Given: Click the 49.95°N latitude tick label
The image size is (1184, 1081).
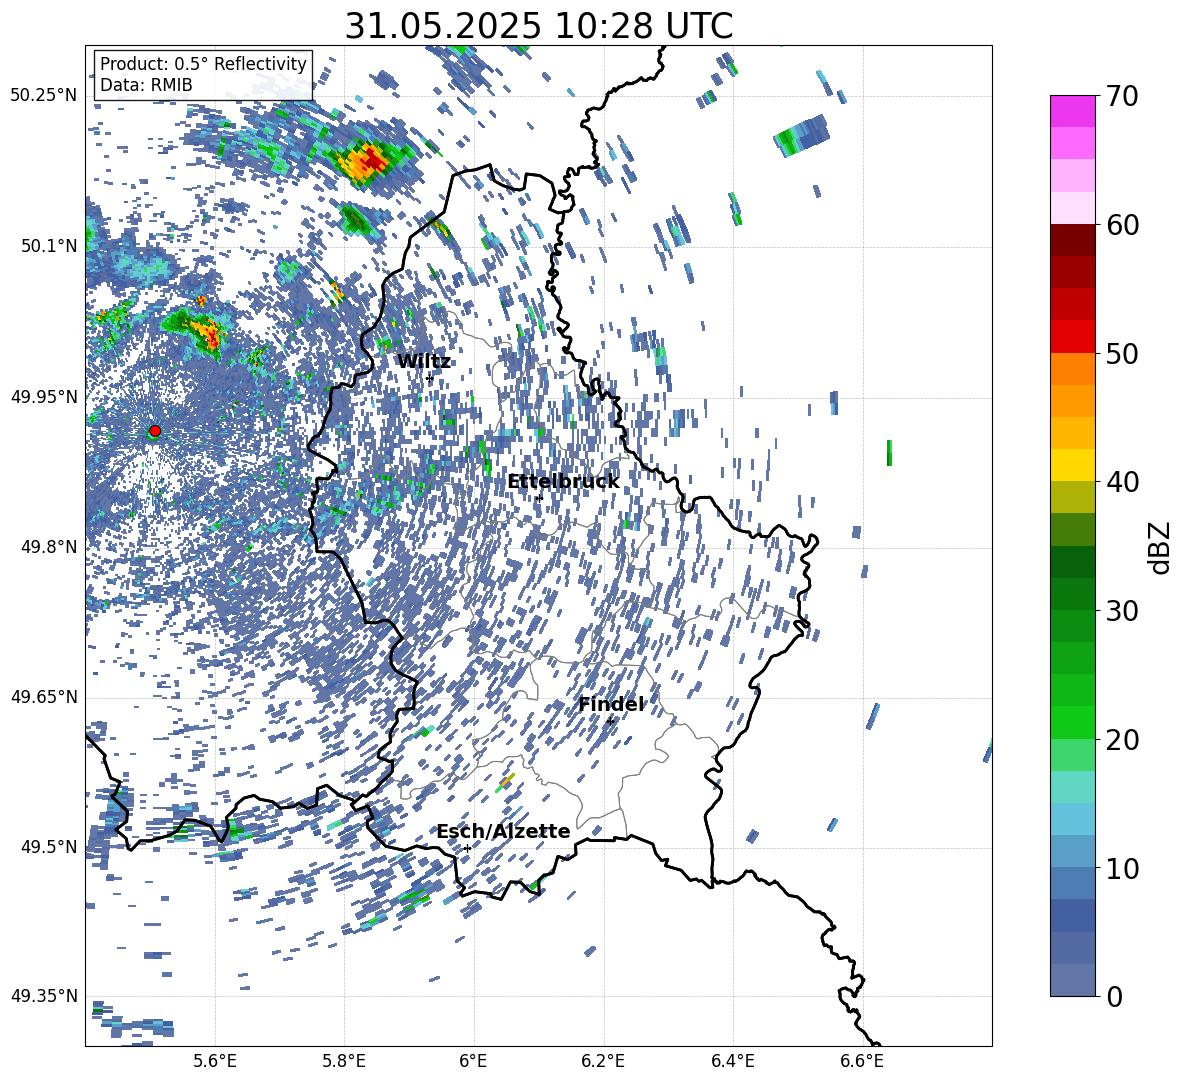Looking at the screenshot, I should click(45, 397).
